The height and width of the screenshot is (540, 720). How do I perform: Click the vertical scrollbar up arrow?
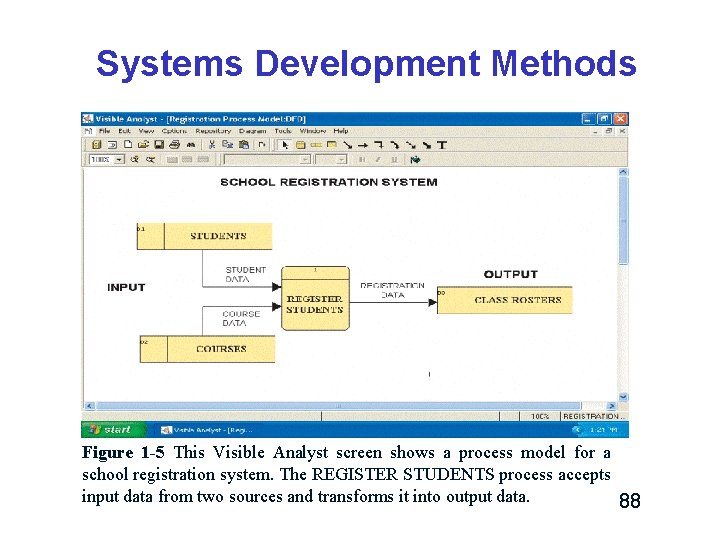tap(623, 172)
